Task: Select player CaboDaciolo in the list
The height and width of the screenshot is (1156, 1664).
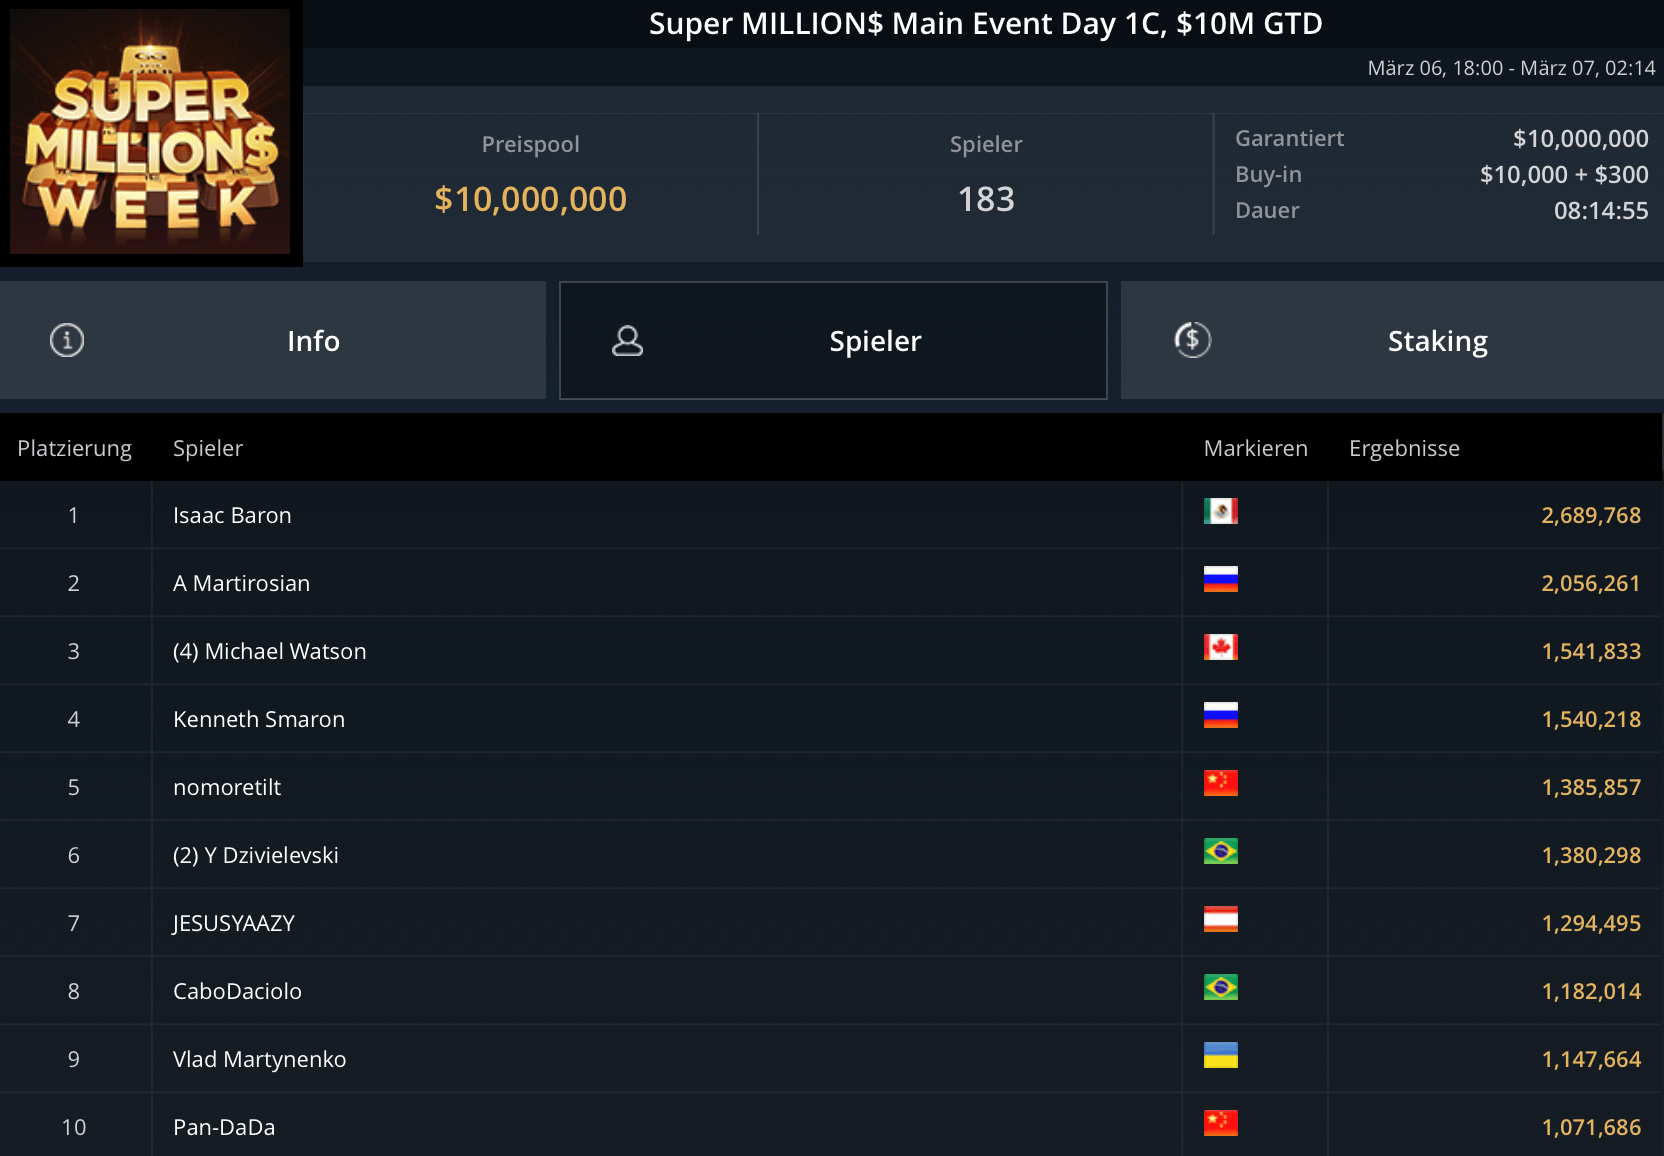Action: [x=237, y=991]
